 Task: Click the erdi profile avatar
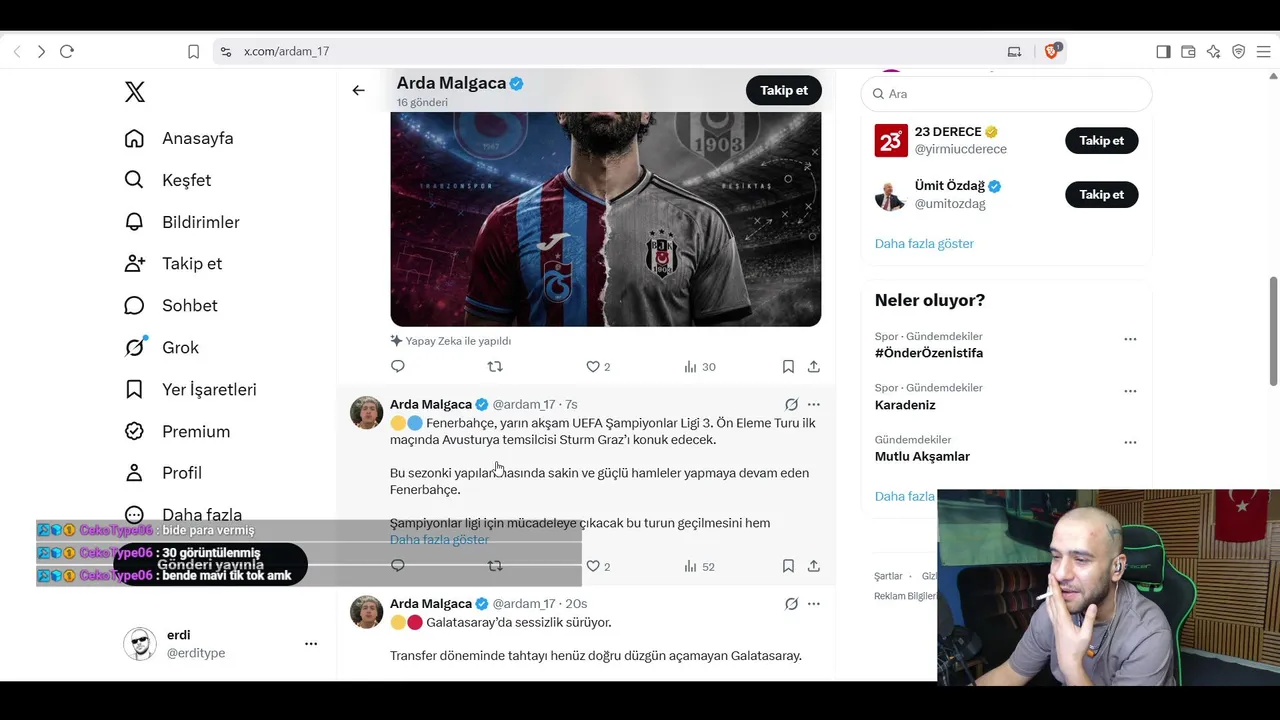tap(140, 644)
